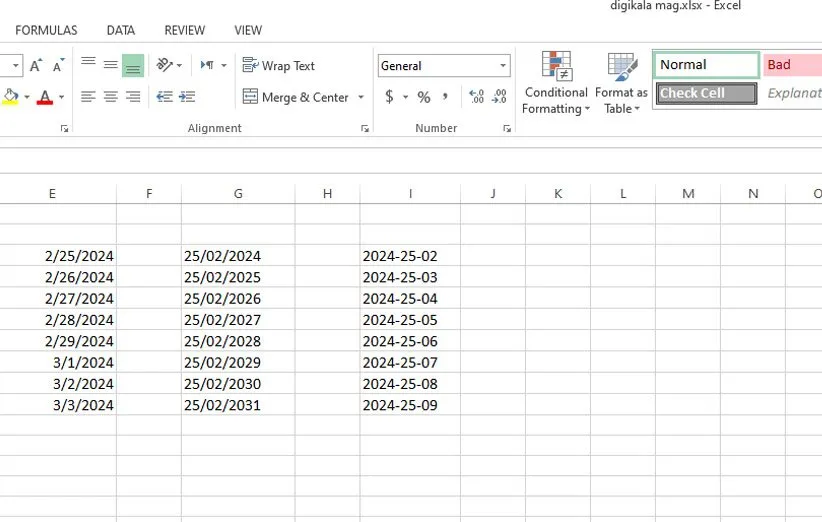This screenshot has width=822, height=522.
Task: Click the Center horizontal alignment icon
Action: pyautogui.click(x=110, y=97)
